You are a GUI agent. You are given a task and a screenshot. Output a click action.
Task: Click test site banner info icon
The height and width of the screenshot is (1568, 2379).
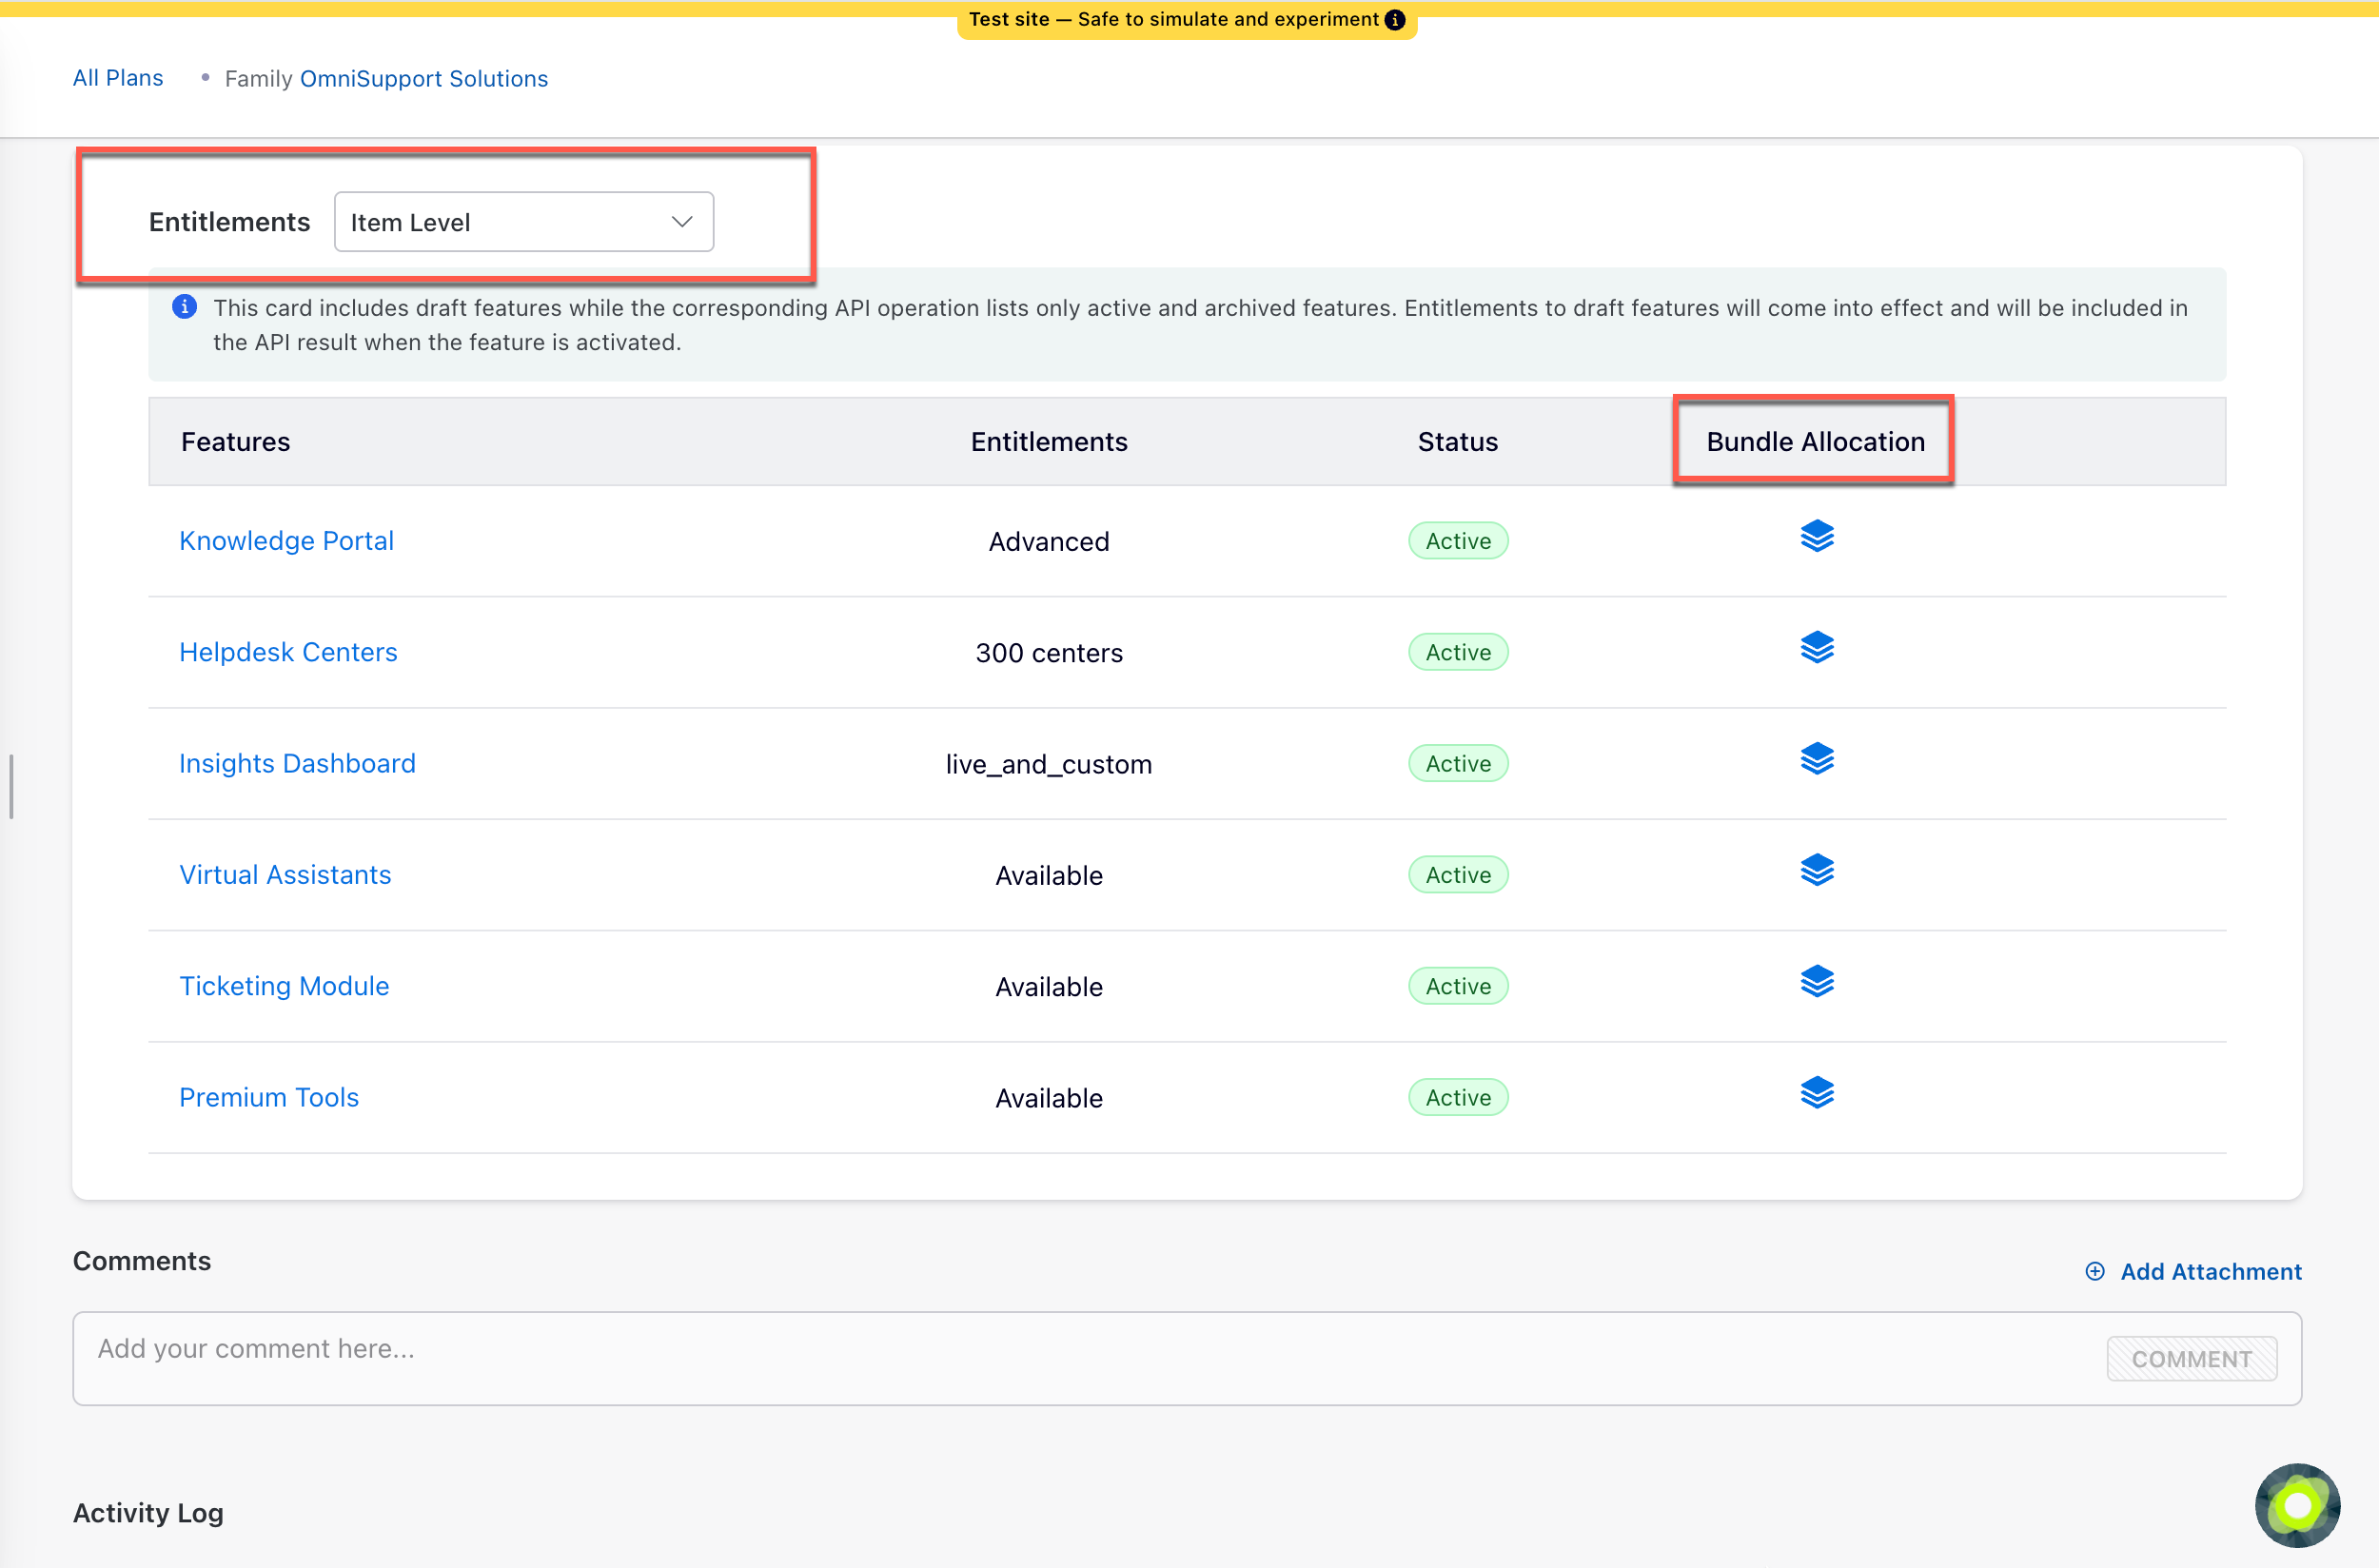click(1394, 20)
